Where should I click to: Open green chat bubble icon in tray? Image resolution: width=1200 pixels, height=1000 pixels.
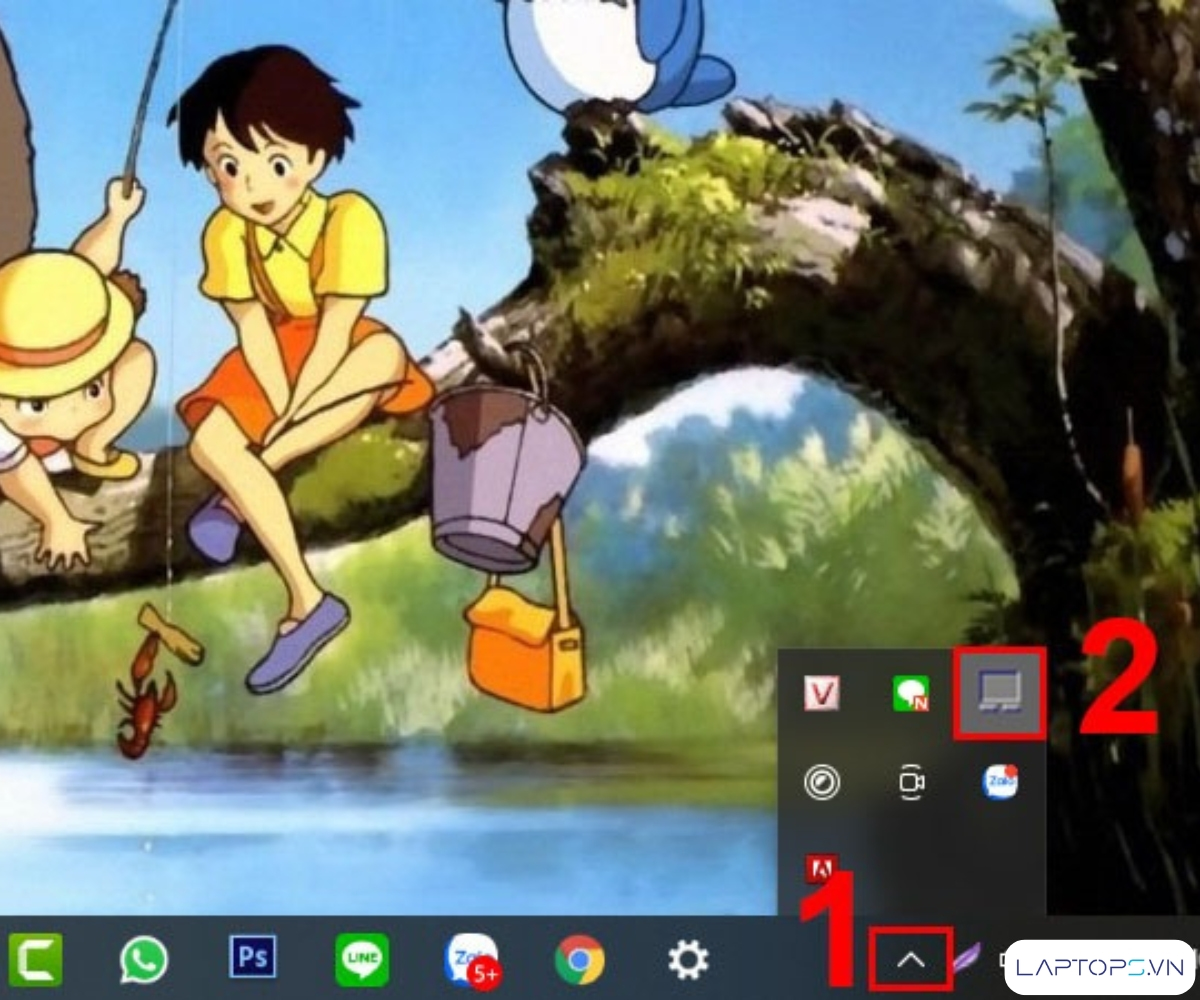(x=911, y=693)
